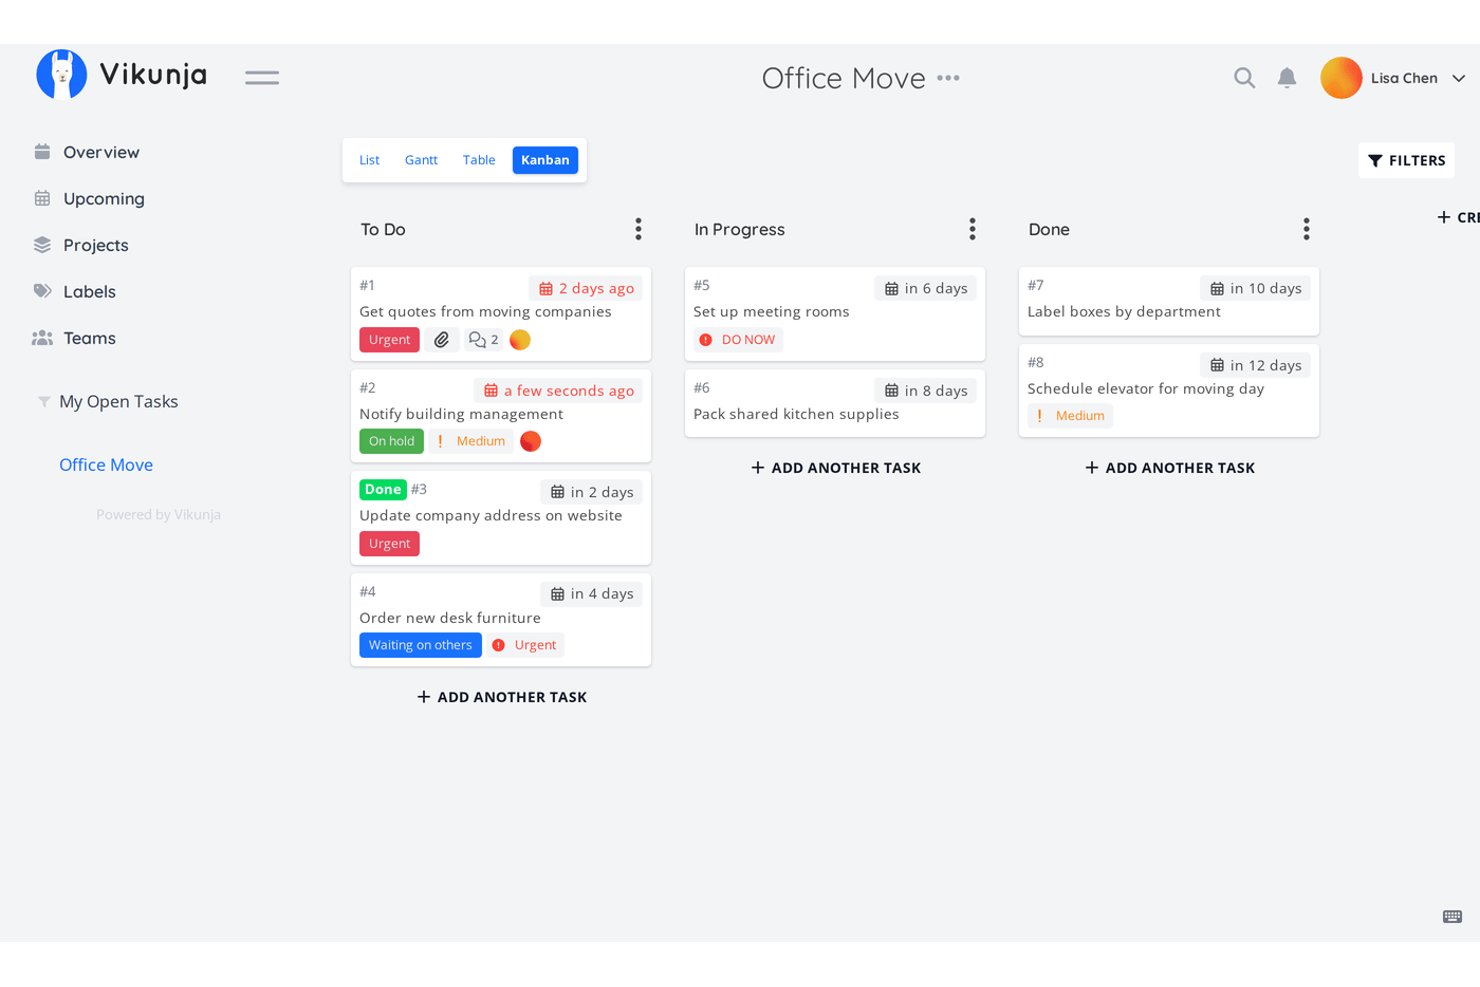Click the 'in 2 days' due date badge
This screenshot has width=1480, height=987.
click(592, 492)
